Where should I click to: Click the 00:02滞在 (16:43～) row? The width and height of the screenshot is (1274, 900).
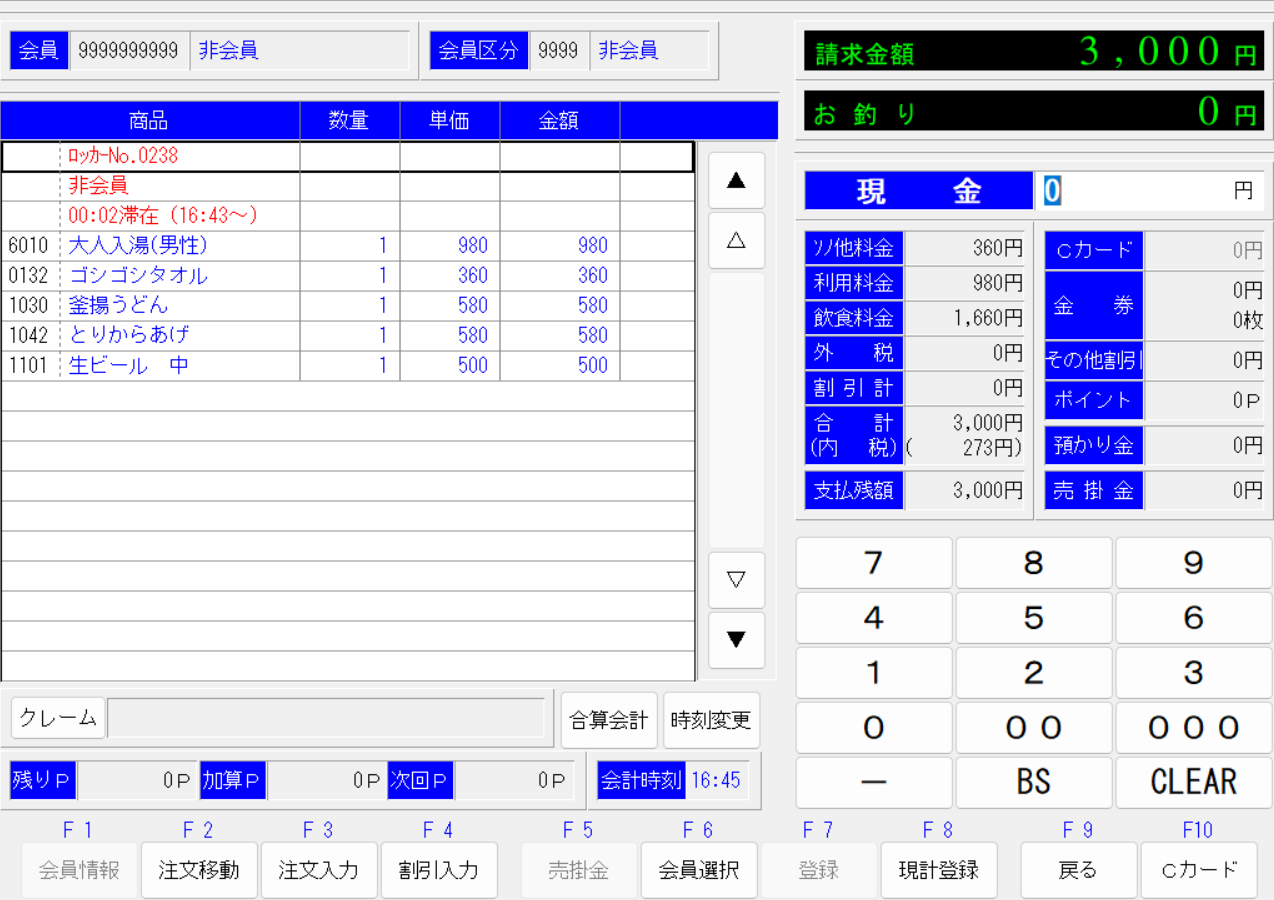tap(347, 216)
